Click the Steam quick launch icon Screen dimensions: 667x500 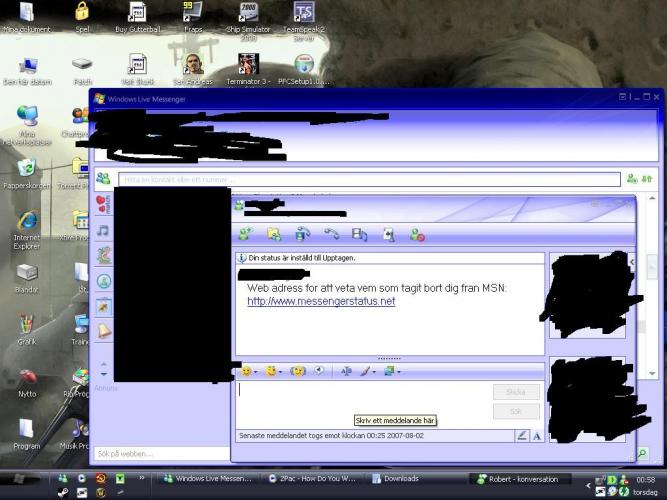pyautogui.click(x=63, y=493)
